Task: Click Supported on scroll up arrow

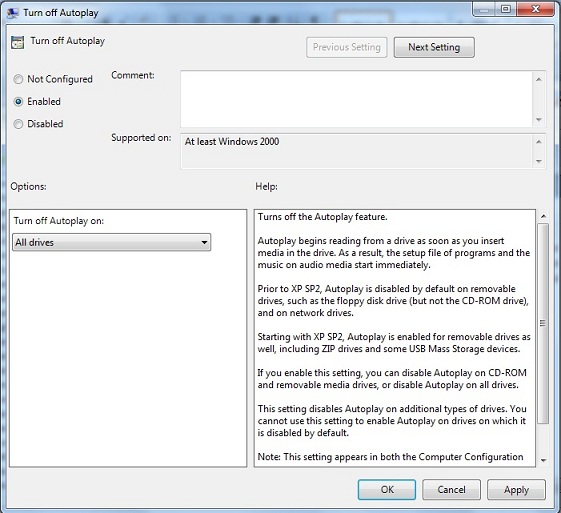Action: pyautogui.click(x=539, y=142)
